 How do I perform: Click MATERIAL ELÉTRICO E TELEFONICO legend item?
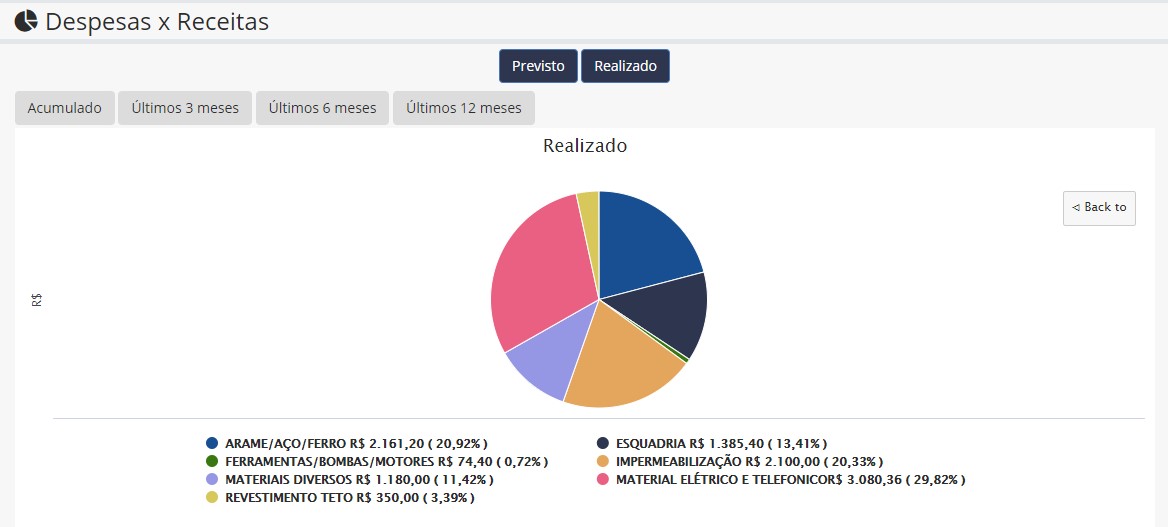point(781,480)
